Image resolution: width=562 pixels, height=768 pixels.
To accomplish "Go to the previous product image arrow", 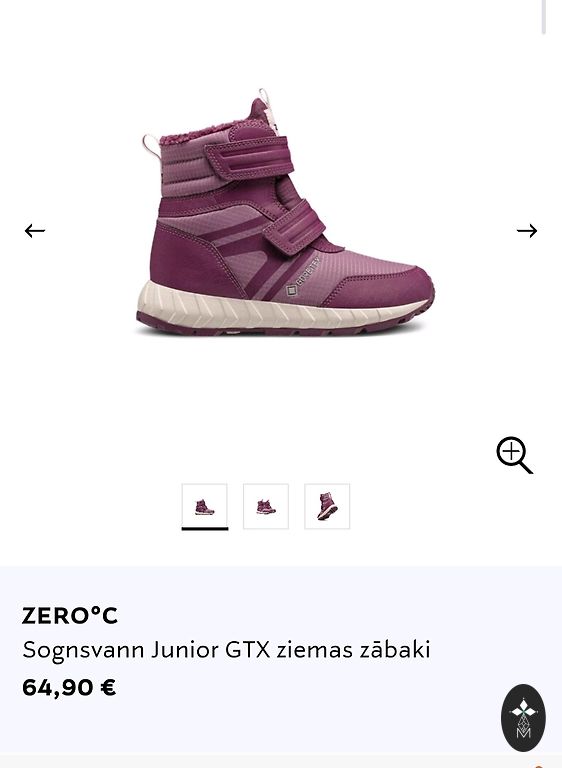I will pos(35,231).
